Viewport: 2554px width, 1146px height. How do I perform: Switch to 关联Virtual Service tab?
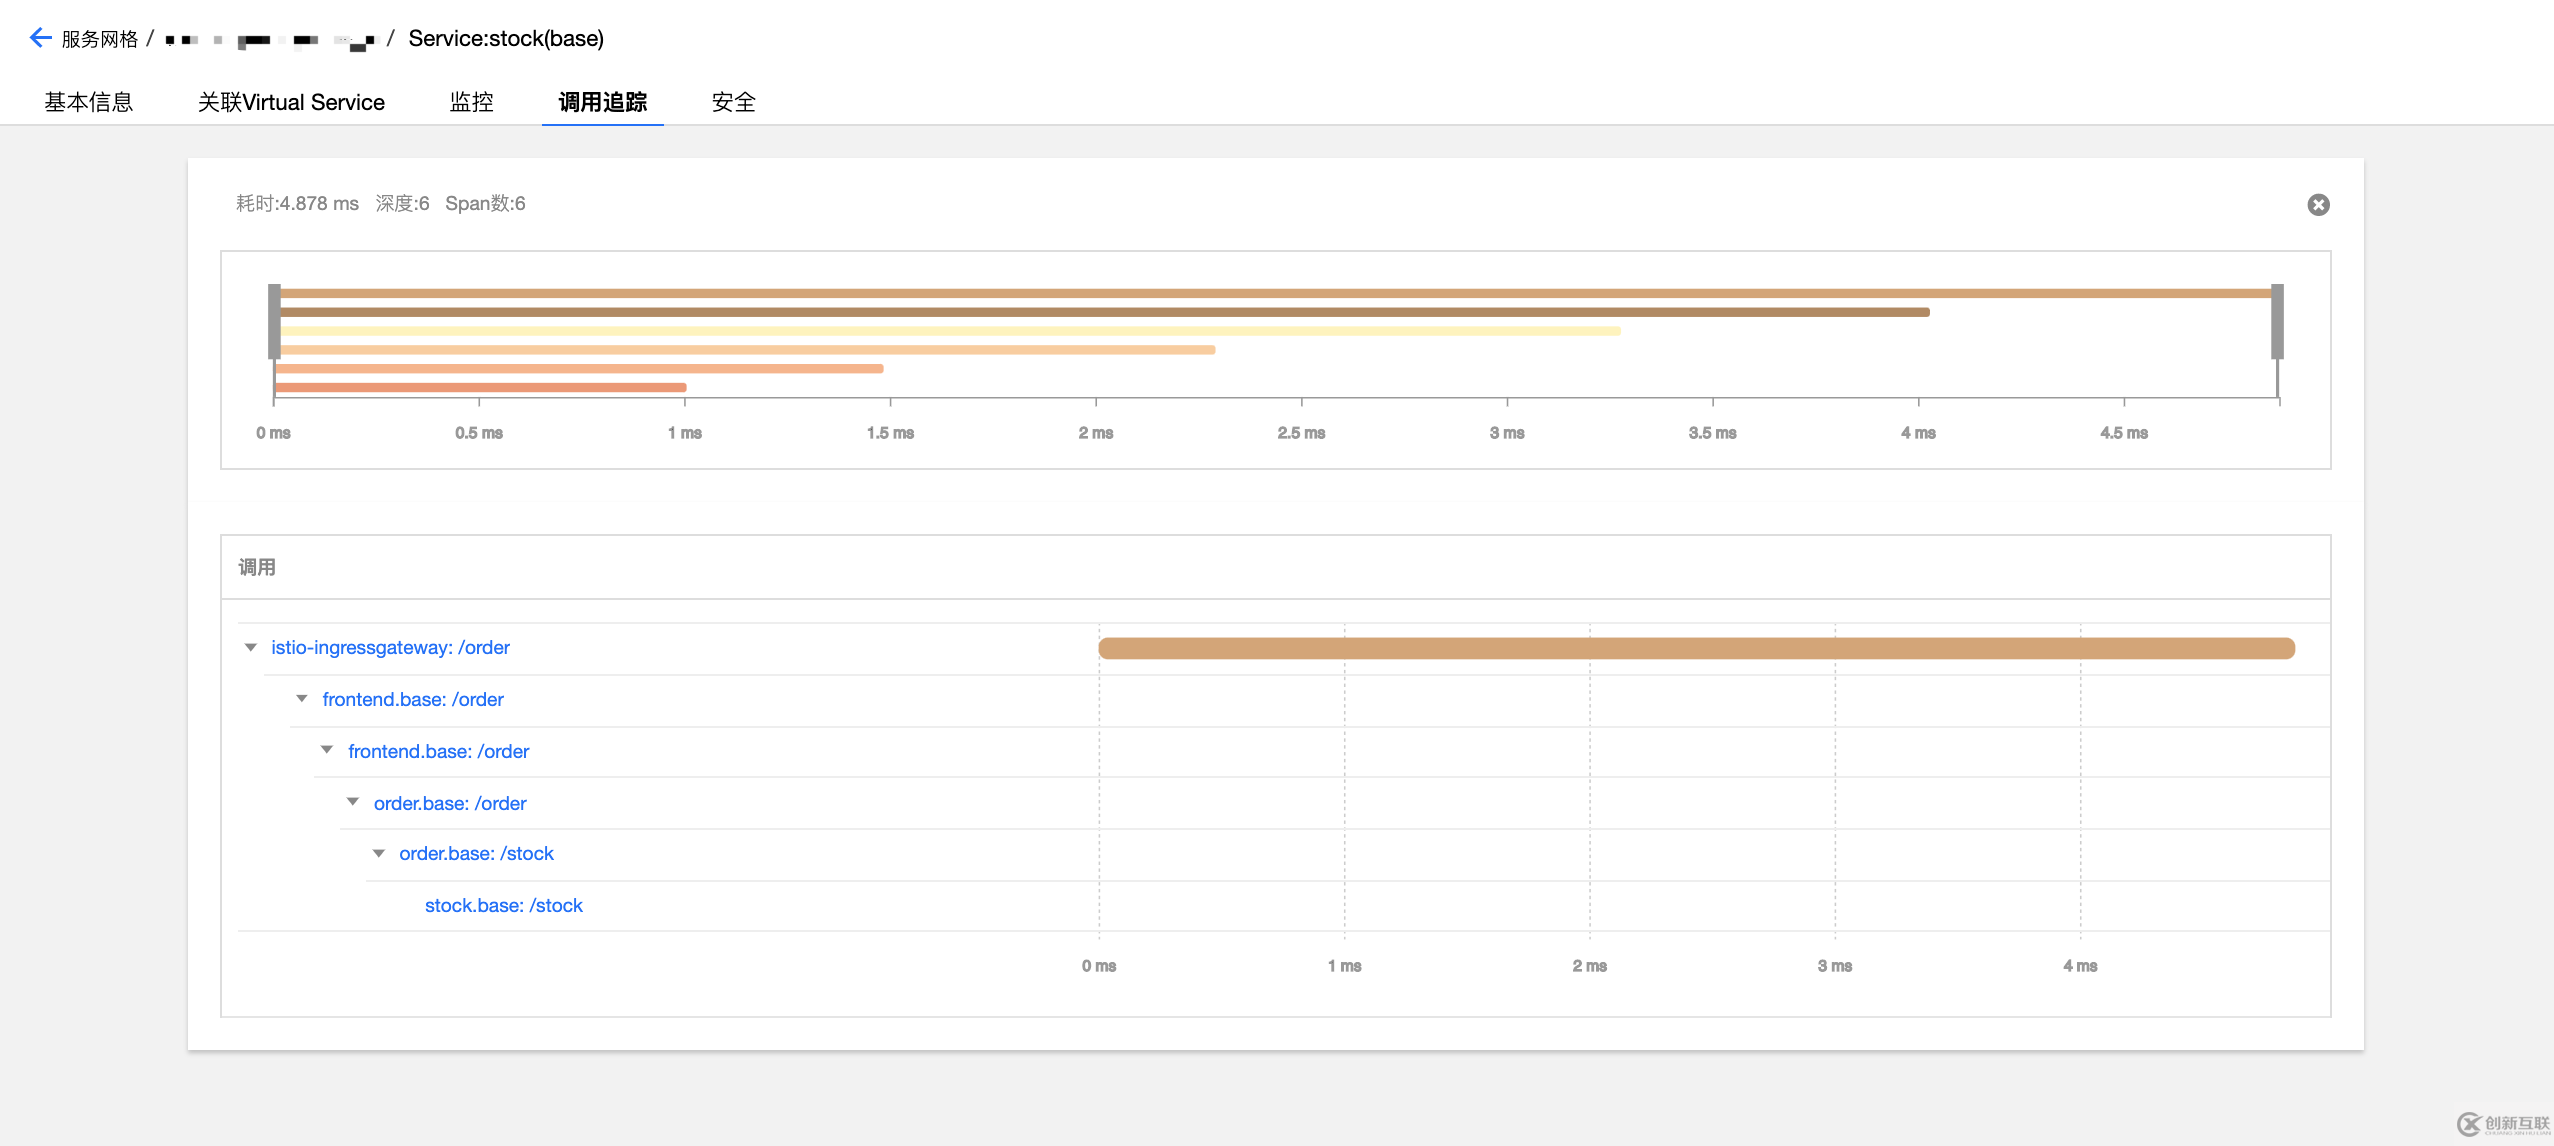pos(291,102)
